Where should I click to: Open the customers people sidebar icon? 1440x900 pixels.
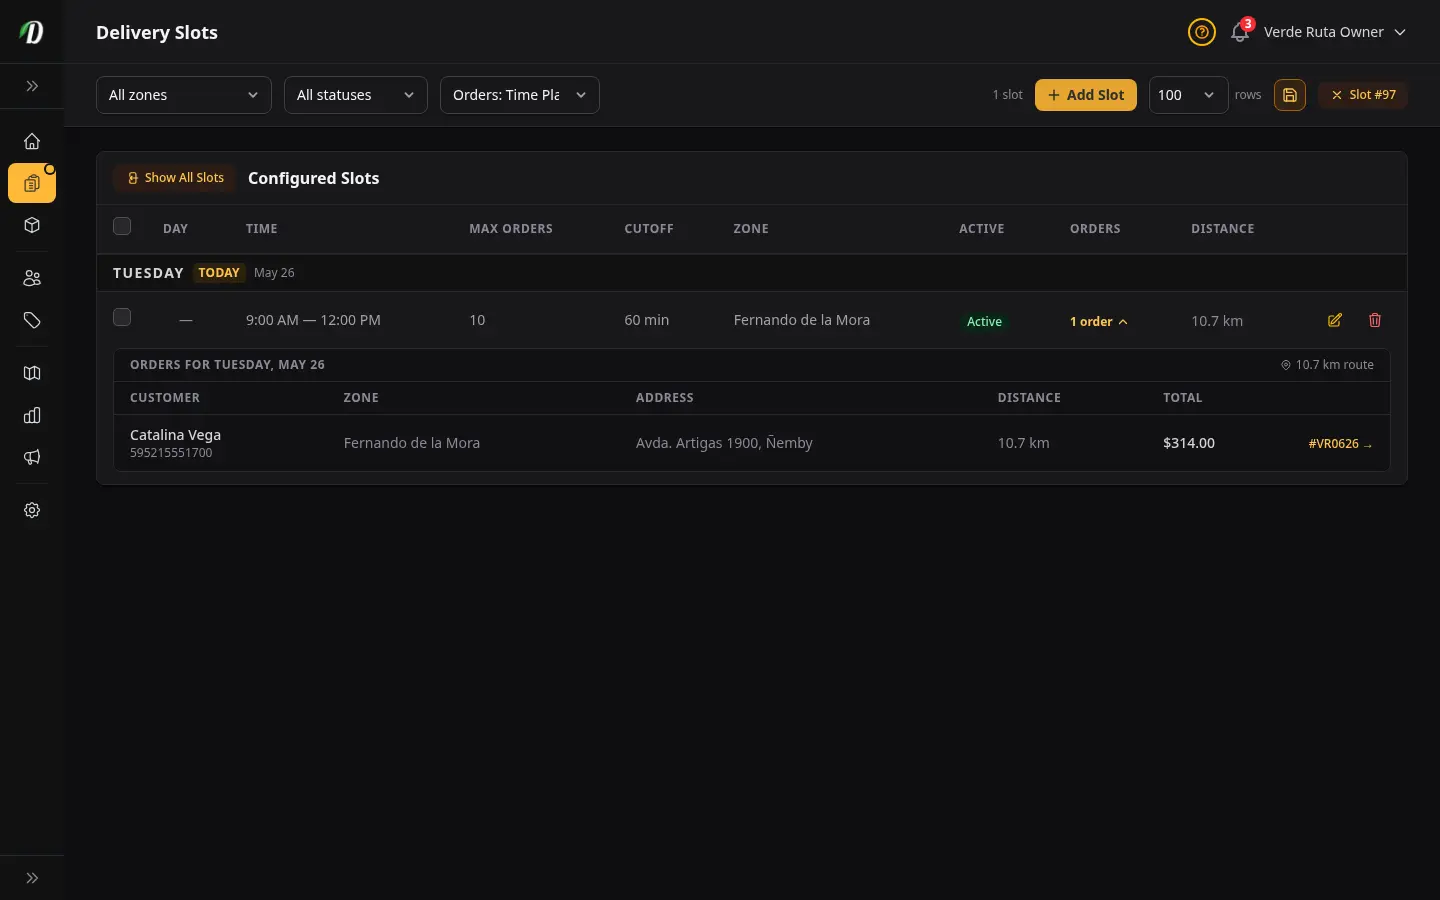[x=32, y=278]
